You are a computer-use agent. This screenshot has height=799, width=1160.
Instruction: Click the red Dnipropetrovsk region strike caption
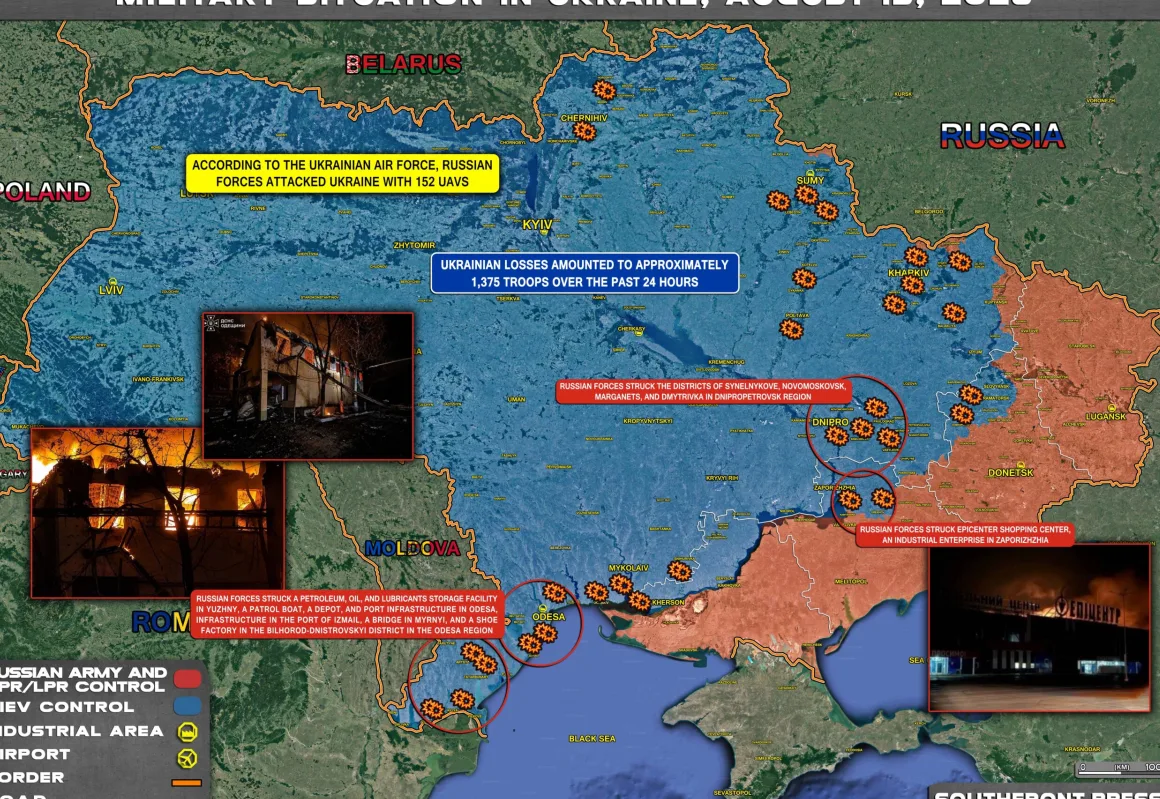point(703,391)
